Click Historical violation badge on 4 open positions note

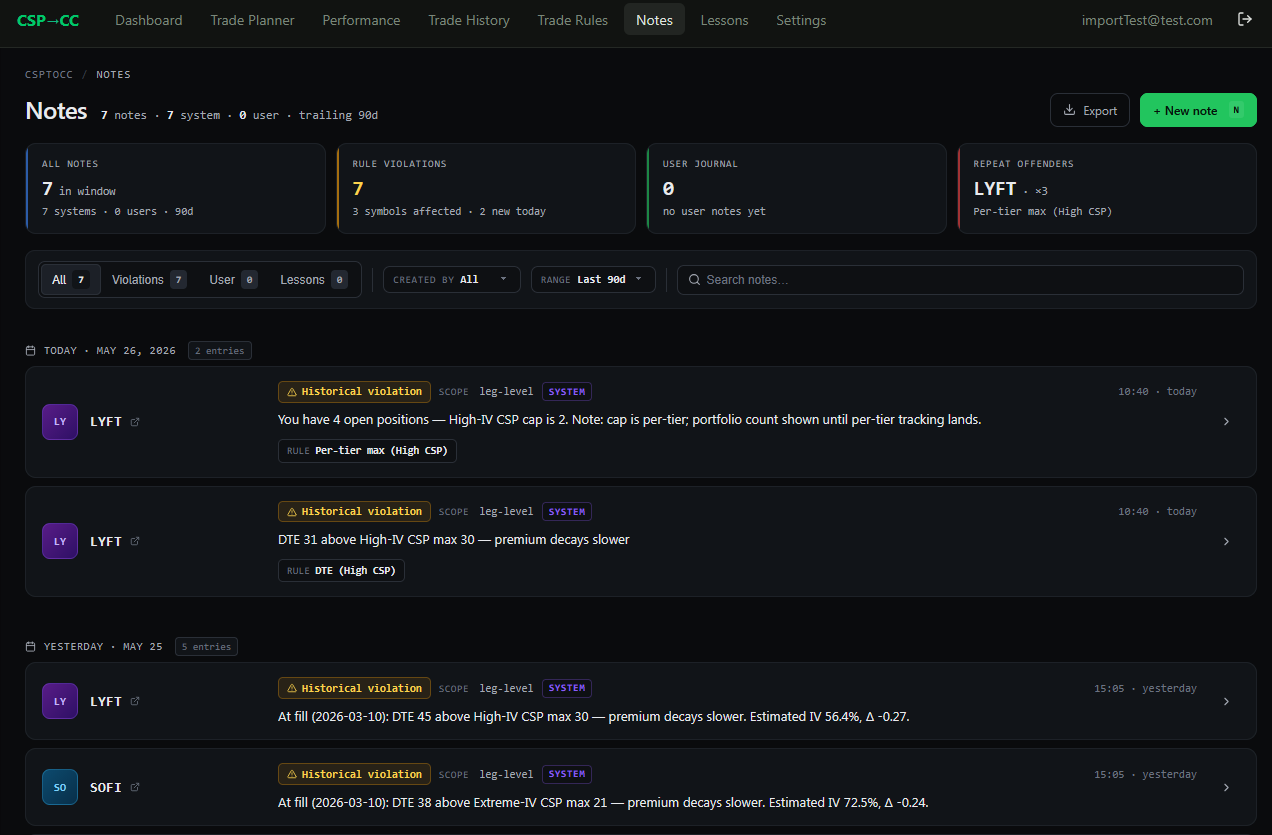354,392
